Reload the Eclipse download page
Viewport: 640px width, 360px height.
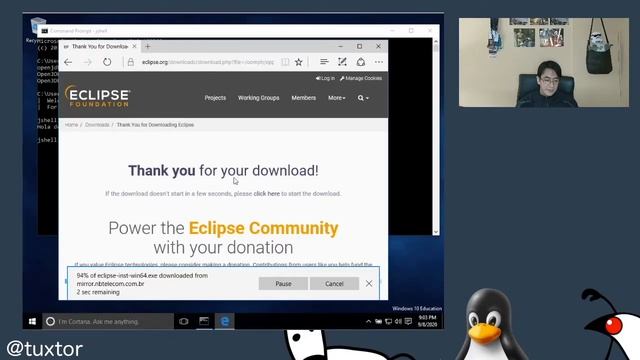[x=107, y=62]
